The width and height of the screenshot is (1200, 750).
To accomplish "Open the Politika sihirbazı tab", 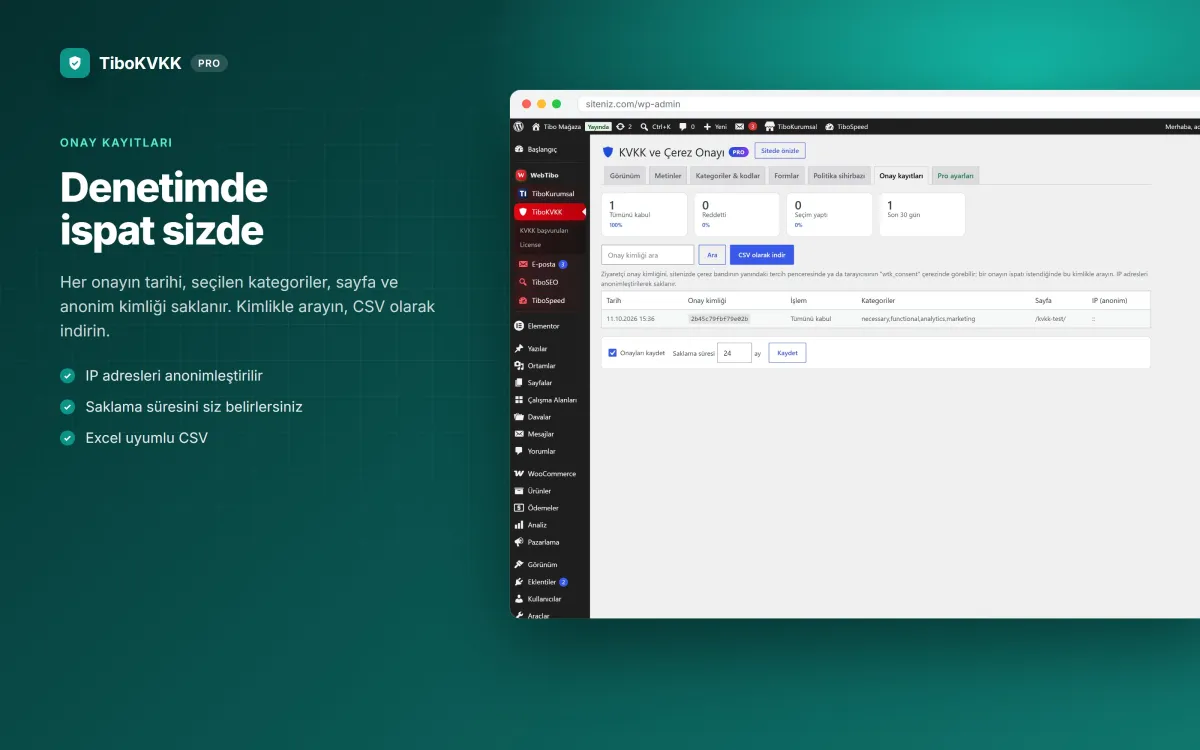I will pyautogui.click(x=839, y=176).
